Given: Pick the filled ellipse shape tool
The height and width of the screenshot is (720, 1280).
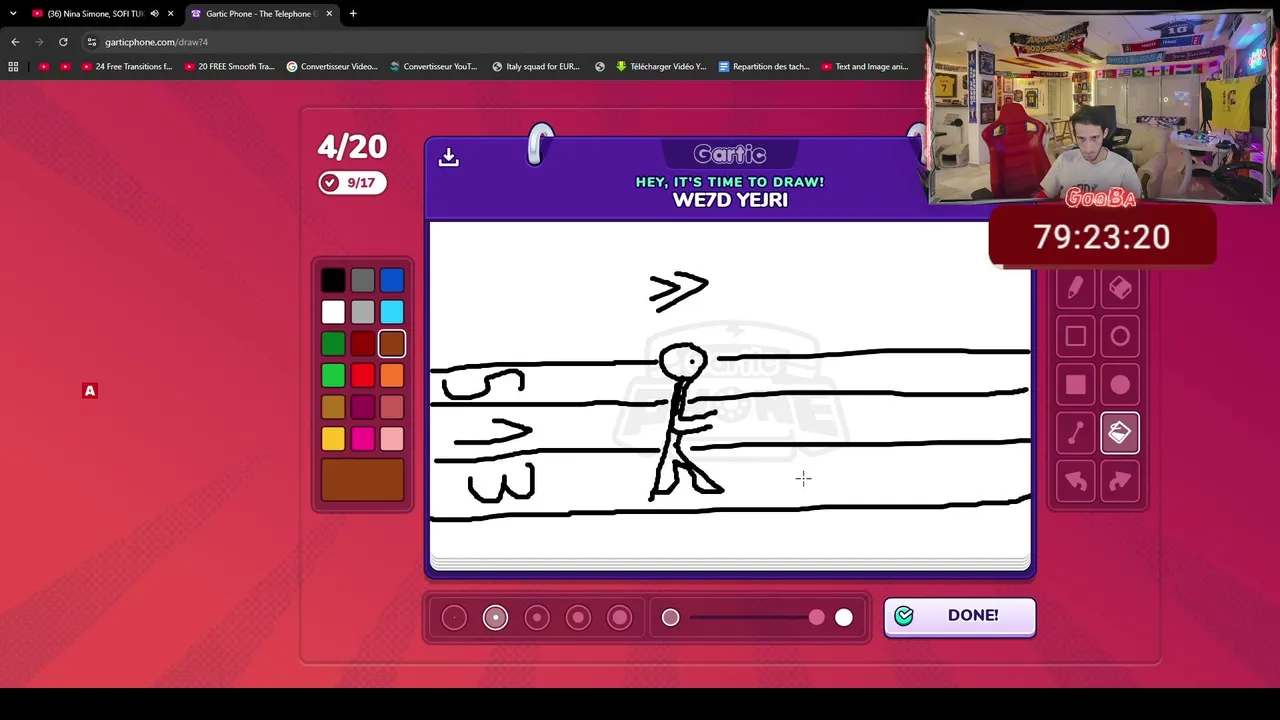Looking at the screenshot, I should tap(1120, 385).
